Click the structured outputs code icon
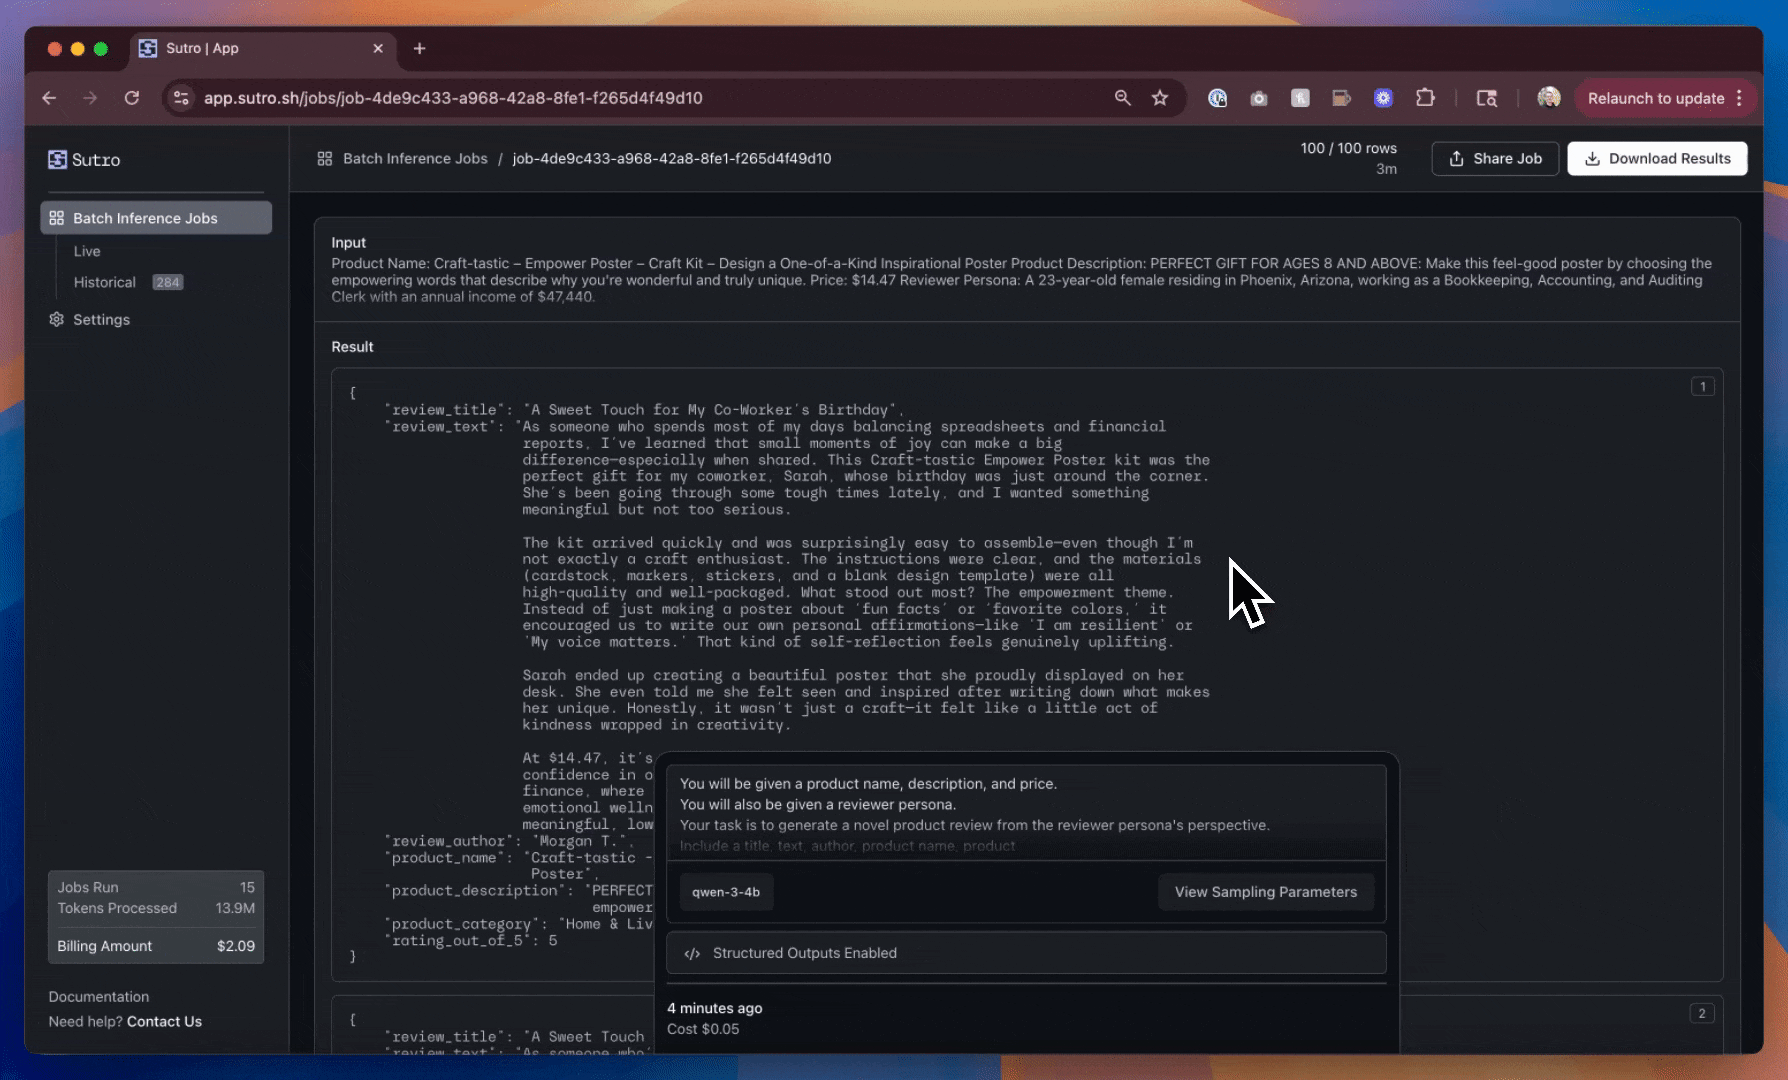This screenshot has width=1788, height=1080. pos(692,953)
